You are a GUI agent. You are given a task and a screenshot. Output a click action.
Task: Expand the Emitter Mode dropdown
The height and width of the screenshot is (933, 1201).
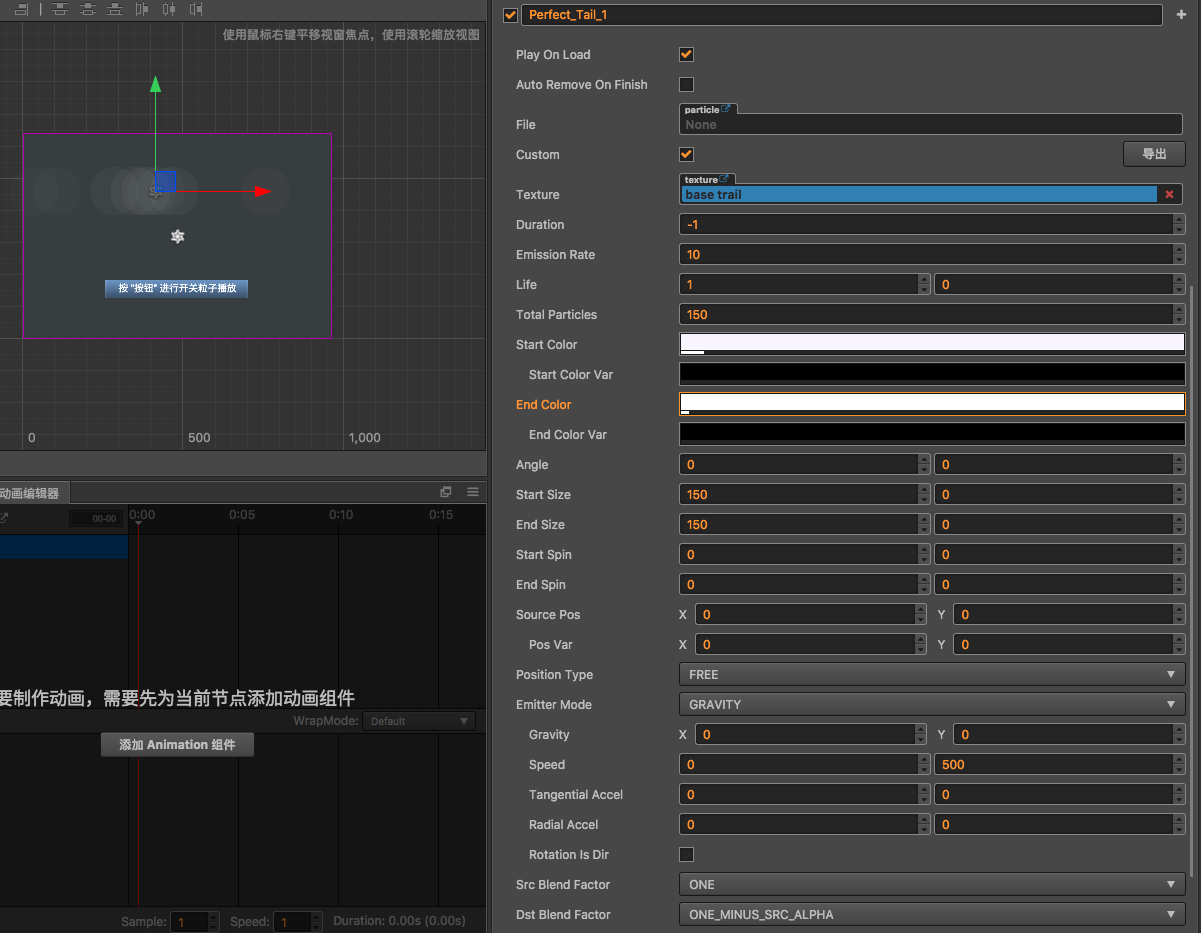[931, 705]
